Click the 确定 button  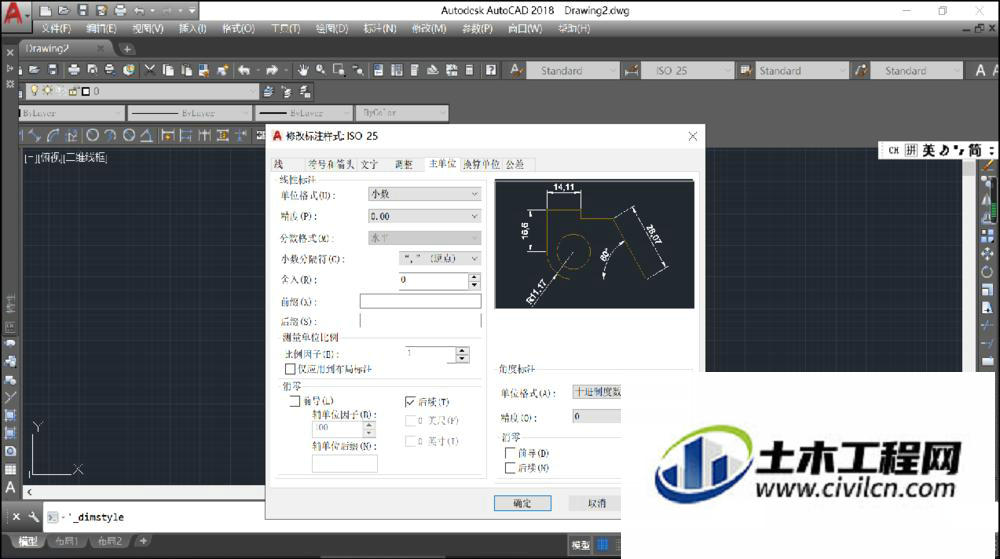click(522, 503)
